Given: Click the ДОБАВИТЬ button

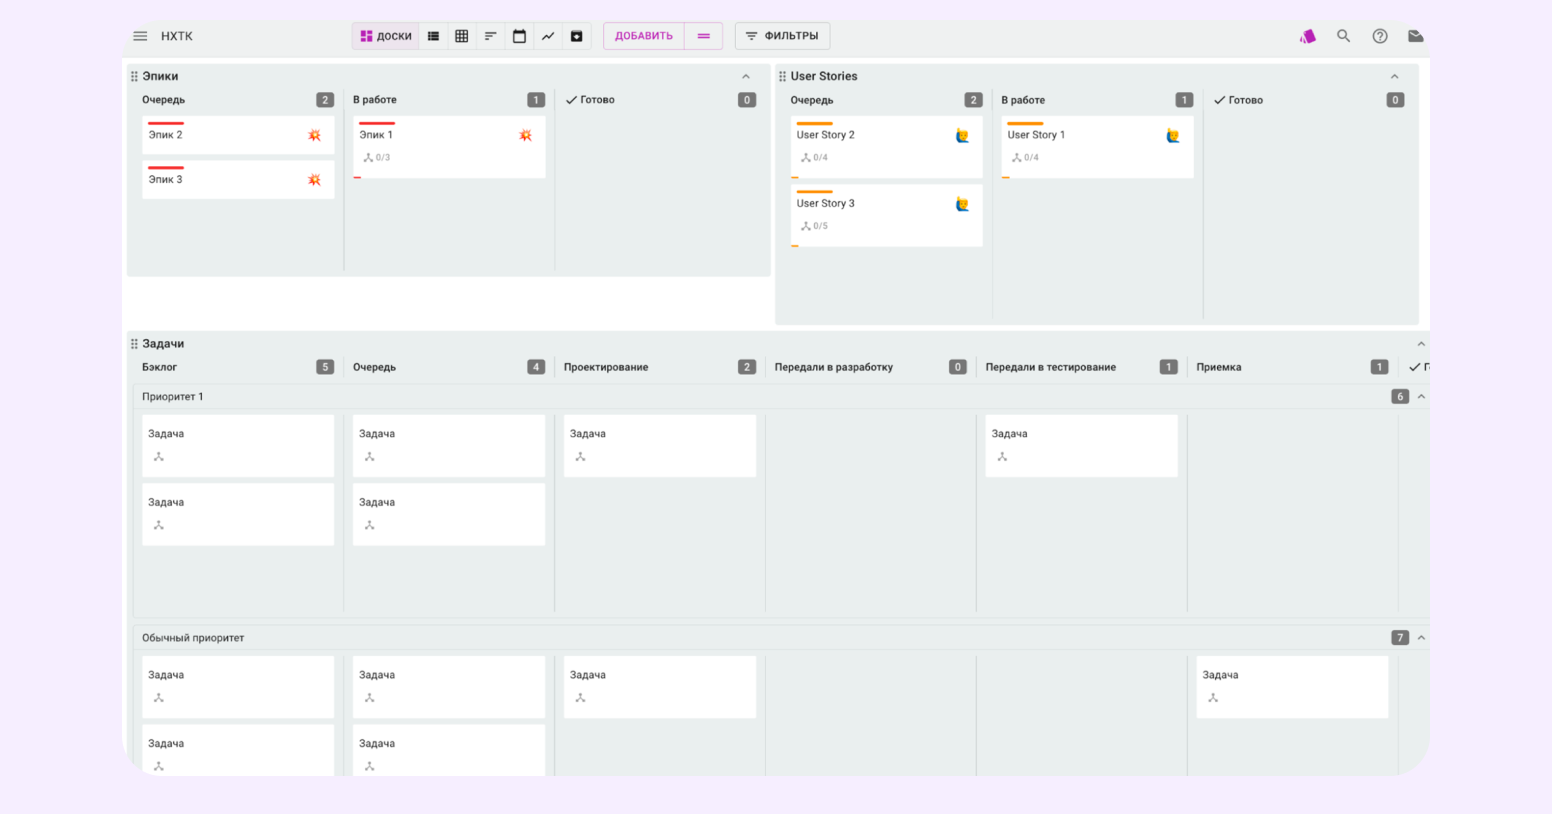Looking at the screenshot, I should coord(644,36).
